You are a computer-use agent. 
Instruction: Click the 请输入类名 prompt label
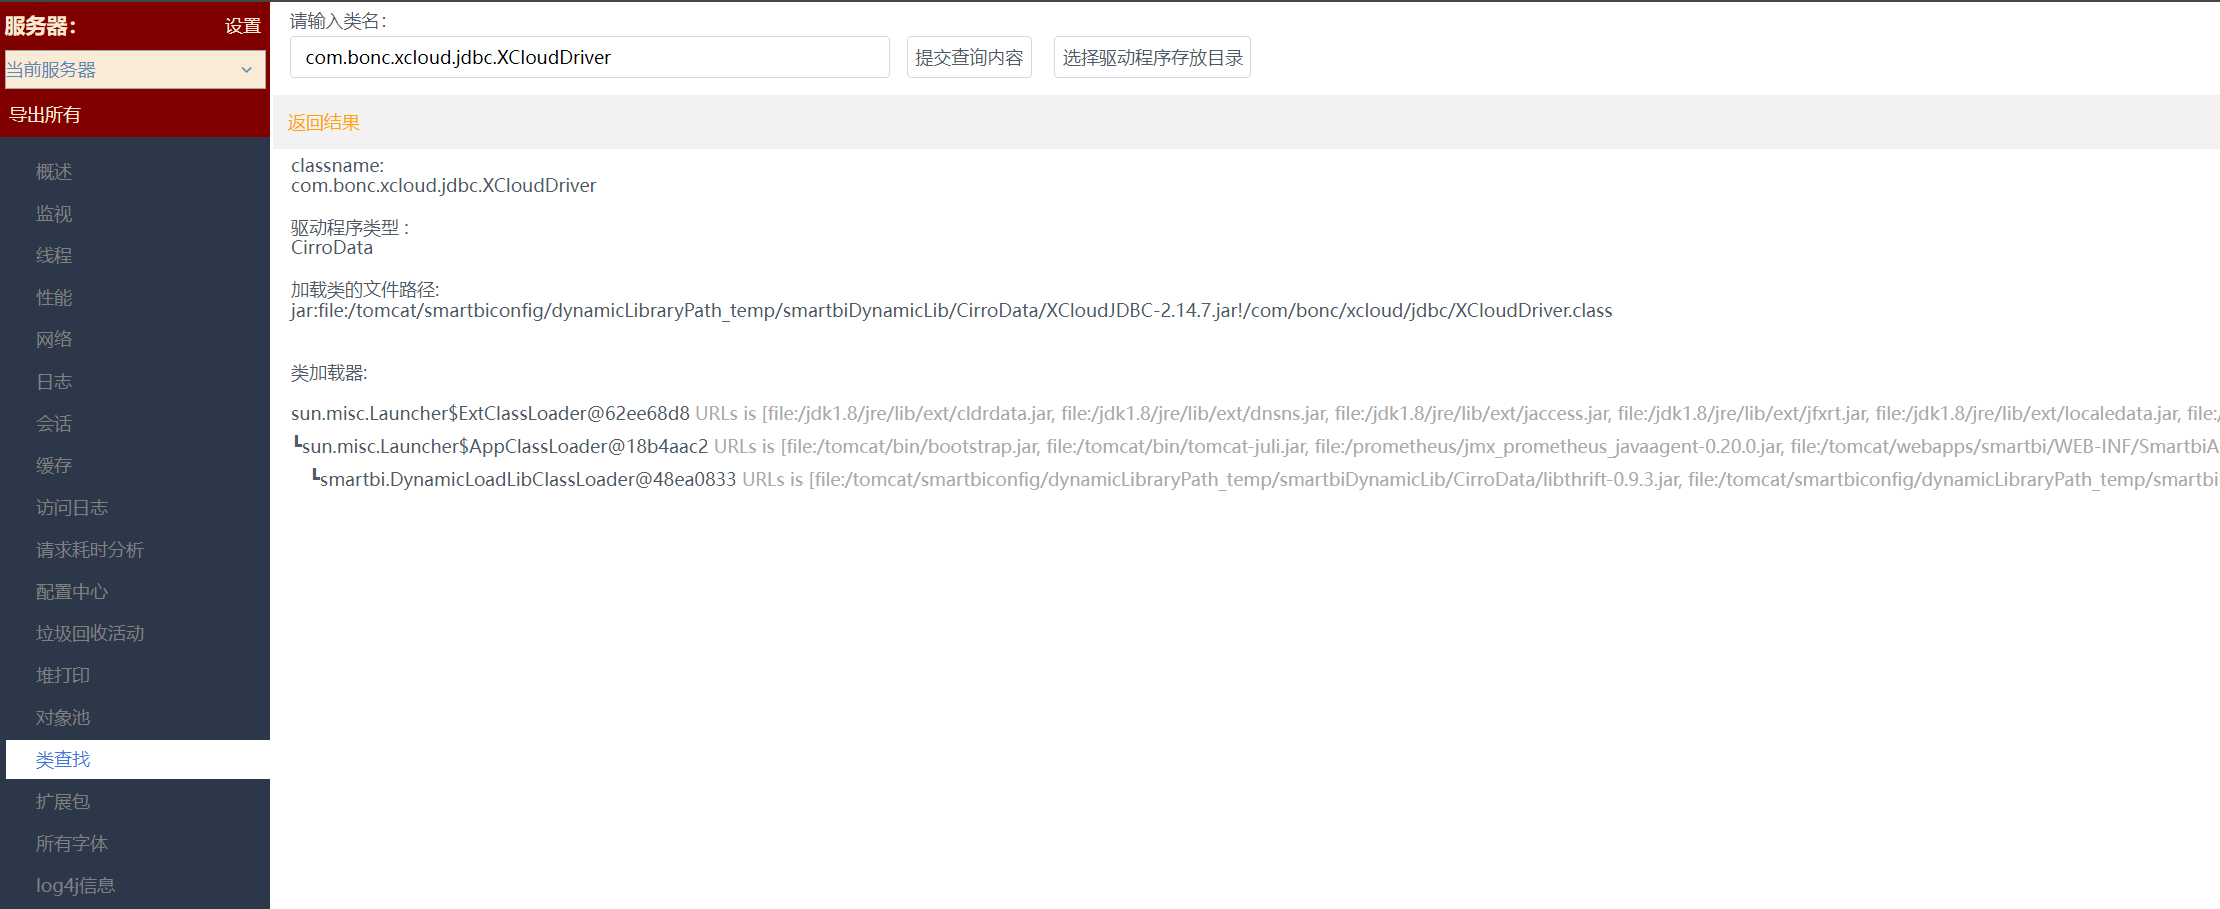[338, 21]
